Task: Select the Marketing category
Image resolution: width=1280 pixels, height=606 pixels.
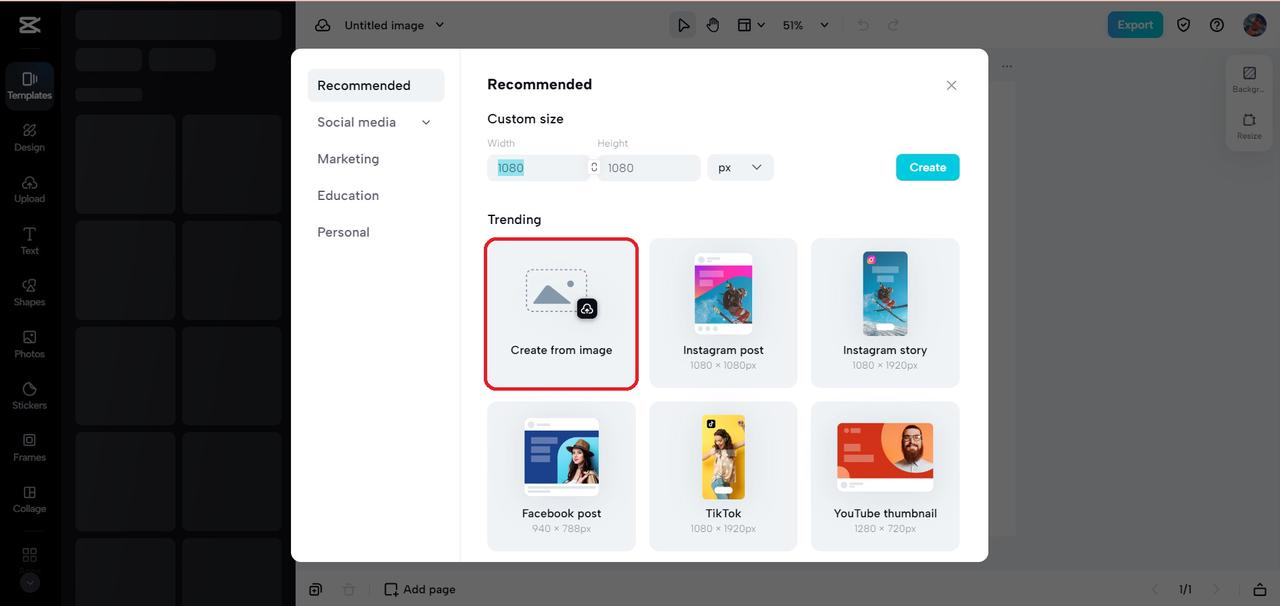Action: pyautogui.click(x=348, y=159)
